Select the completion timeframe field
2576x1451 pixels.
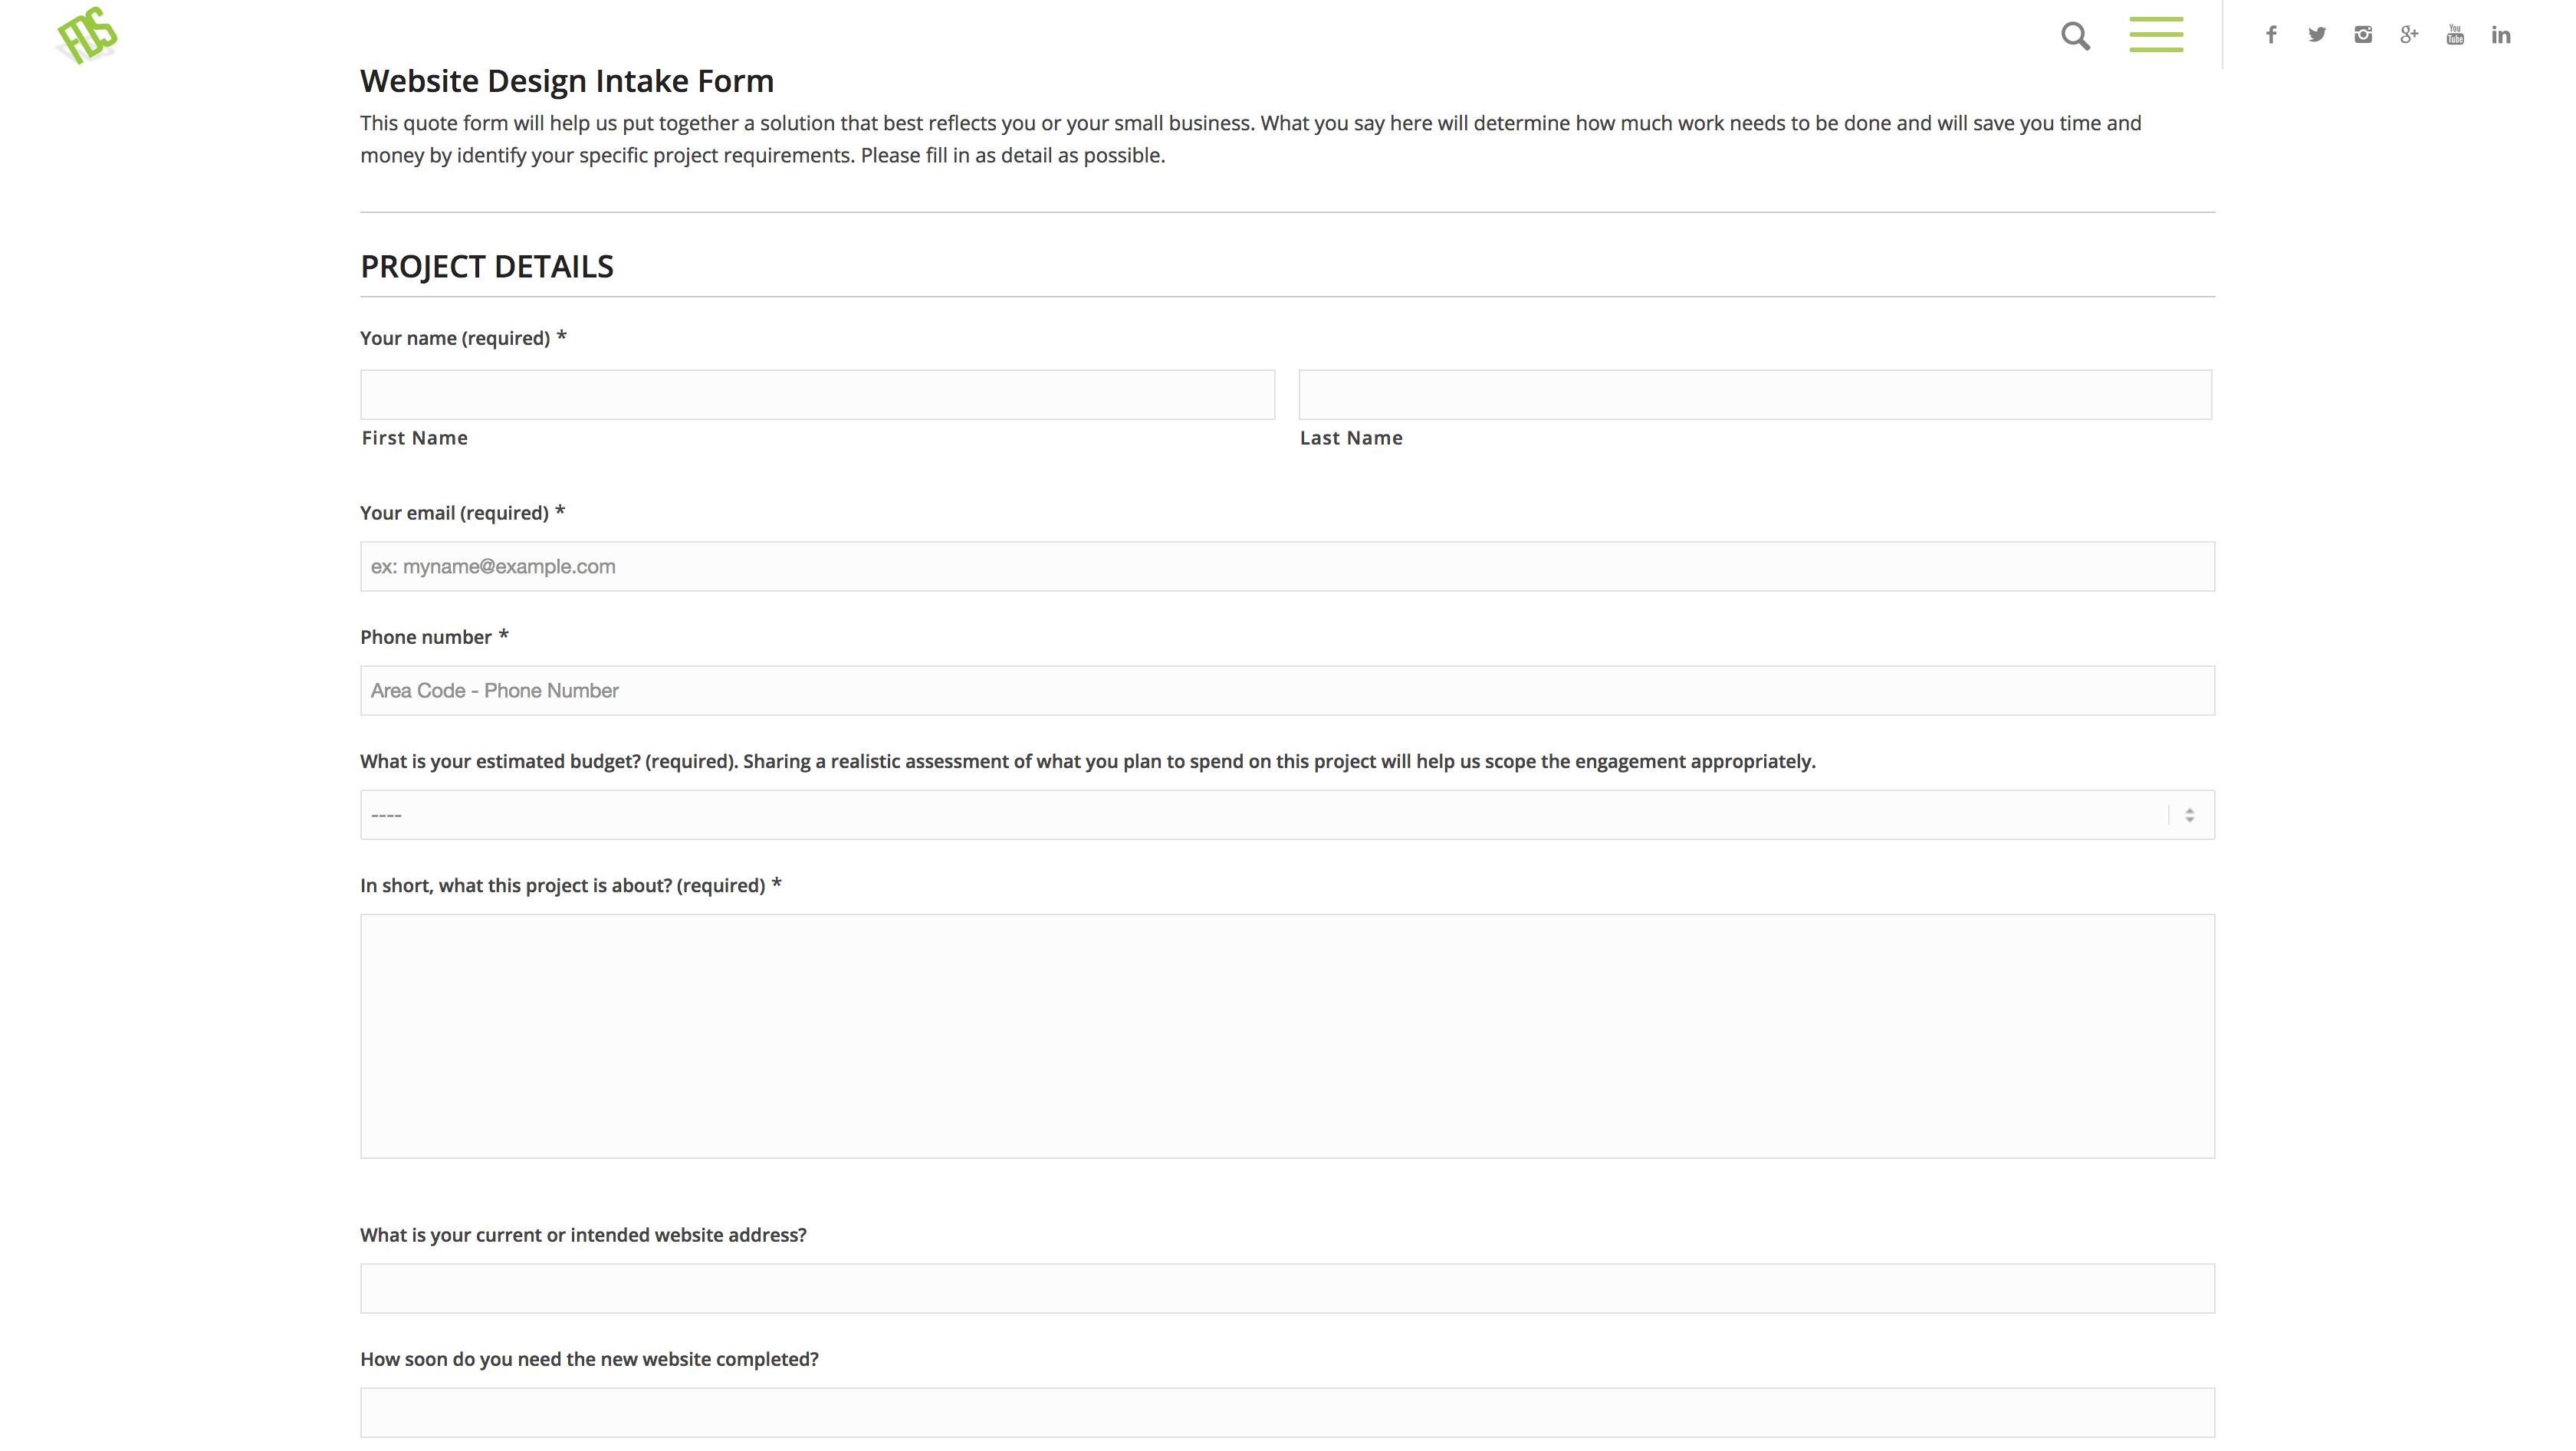coord(1287,1412)
